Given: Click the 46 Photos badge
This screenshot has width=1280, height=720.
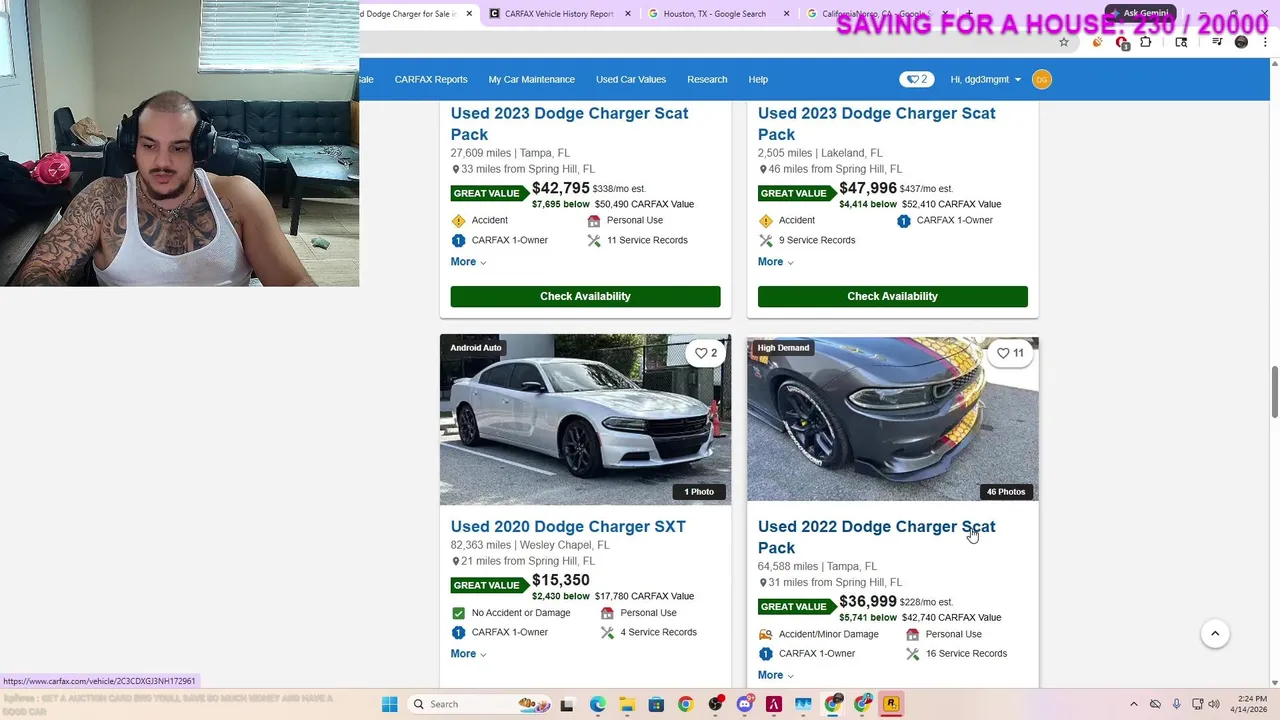Looking at the screenshot, I should point(1005,491).
